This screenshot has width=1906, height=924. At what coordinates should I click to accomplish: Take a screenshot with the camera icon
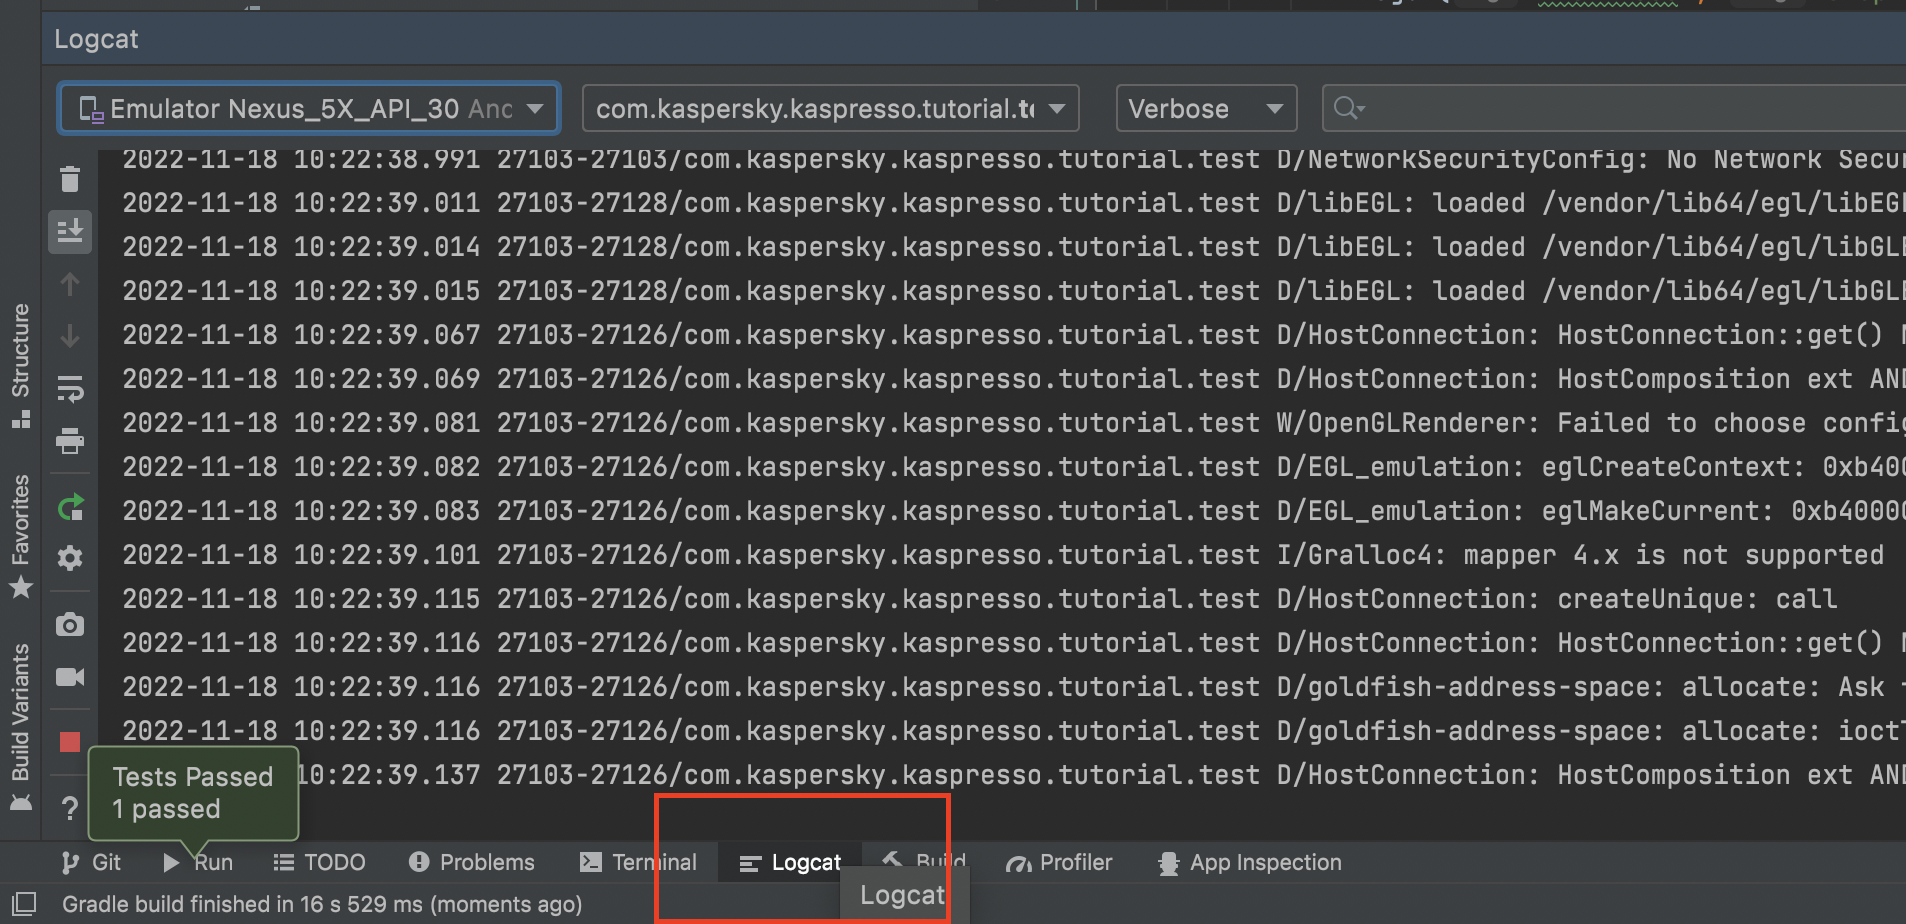click(x=70, y=626)
